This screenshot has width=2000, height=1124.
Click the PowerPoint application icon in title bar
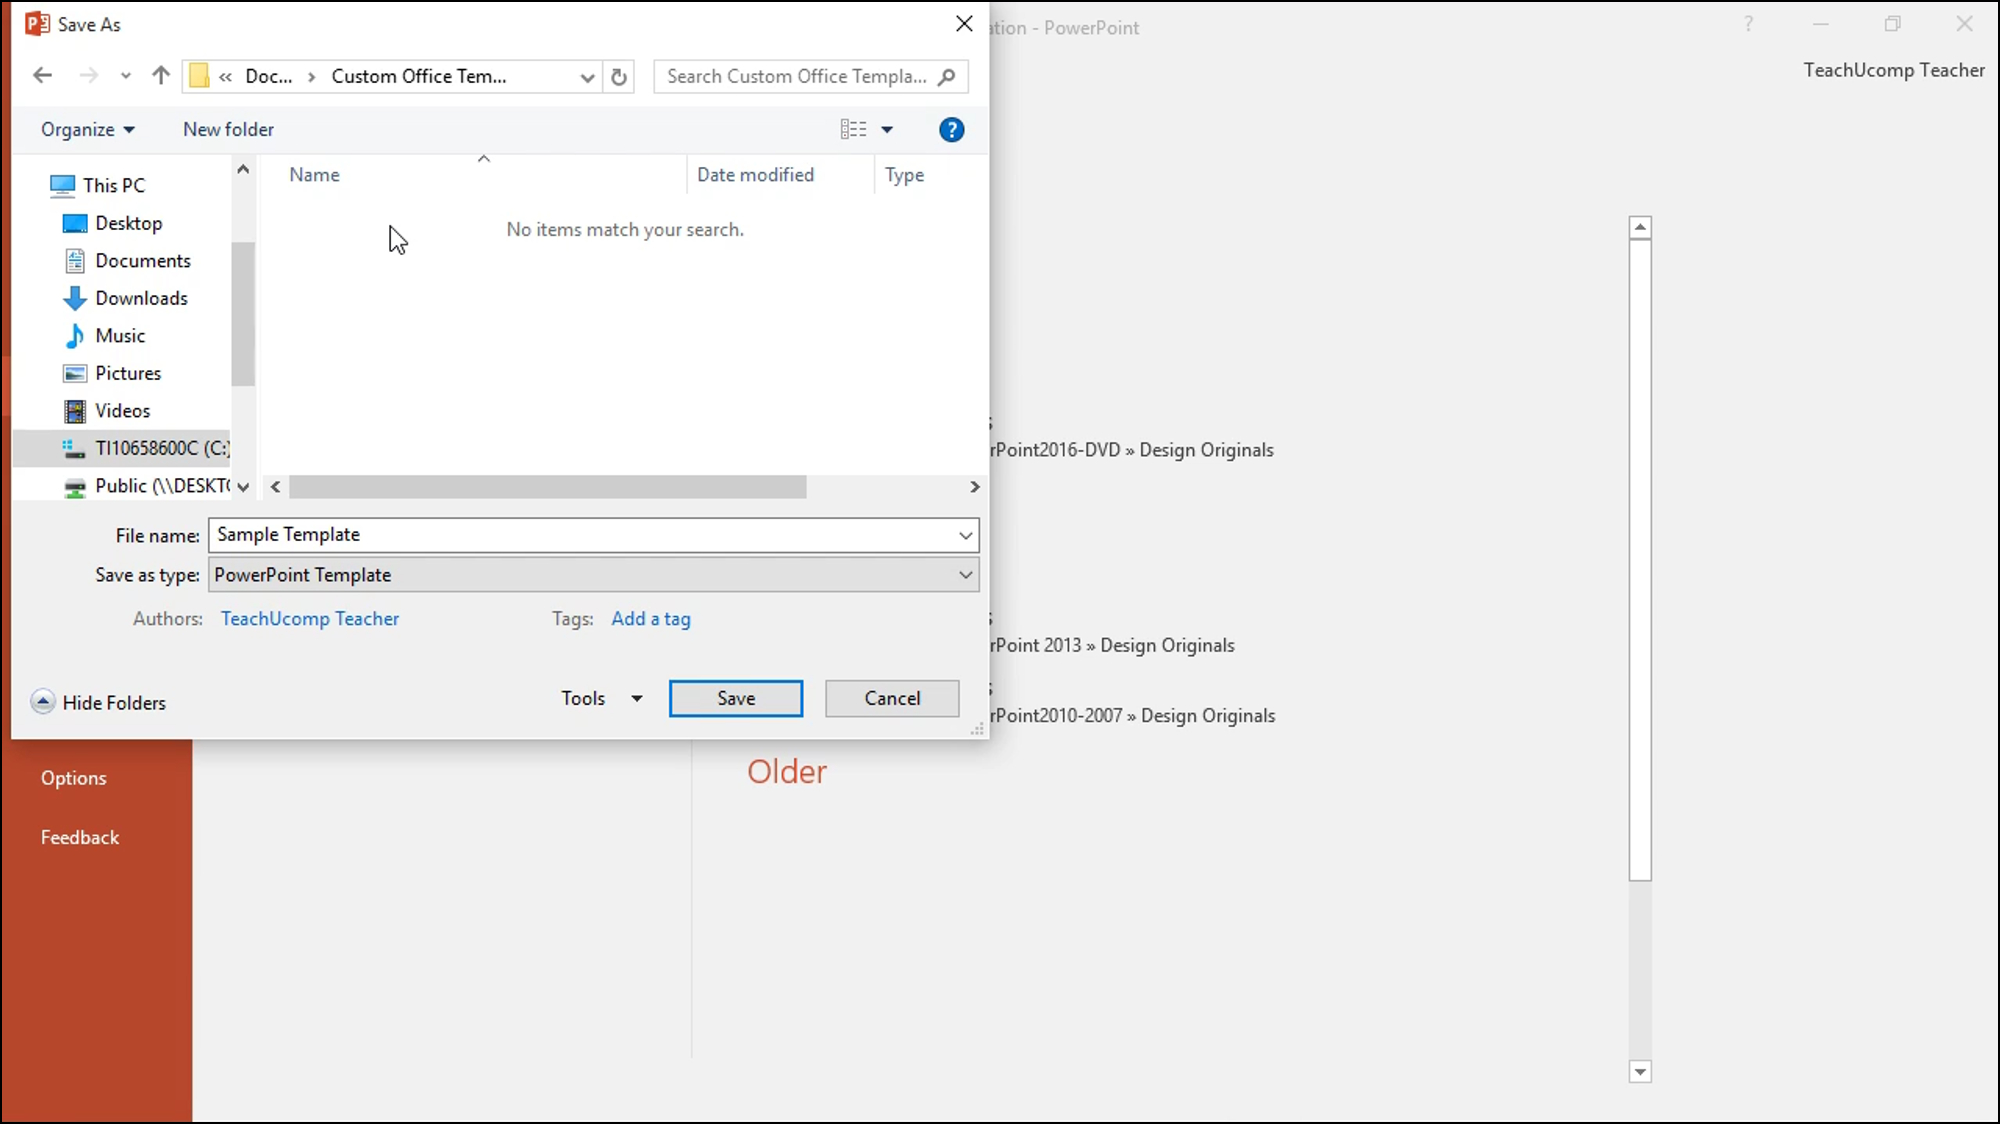tap(37, 23)
